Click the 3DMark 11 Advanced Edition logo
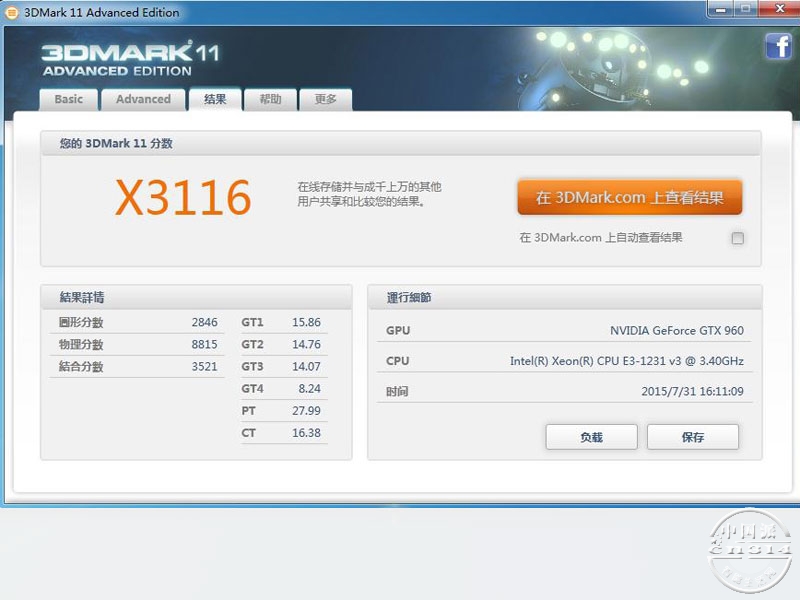Image resolution: width=800 pixels, height=600 pixels. pos(130,59)
